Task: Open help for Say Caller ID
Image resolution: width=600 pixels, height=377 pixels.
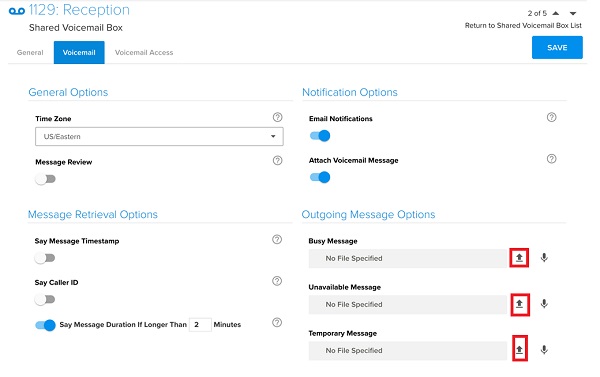Action: 277,281
